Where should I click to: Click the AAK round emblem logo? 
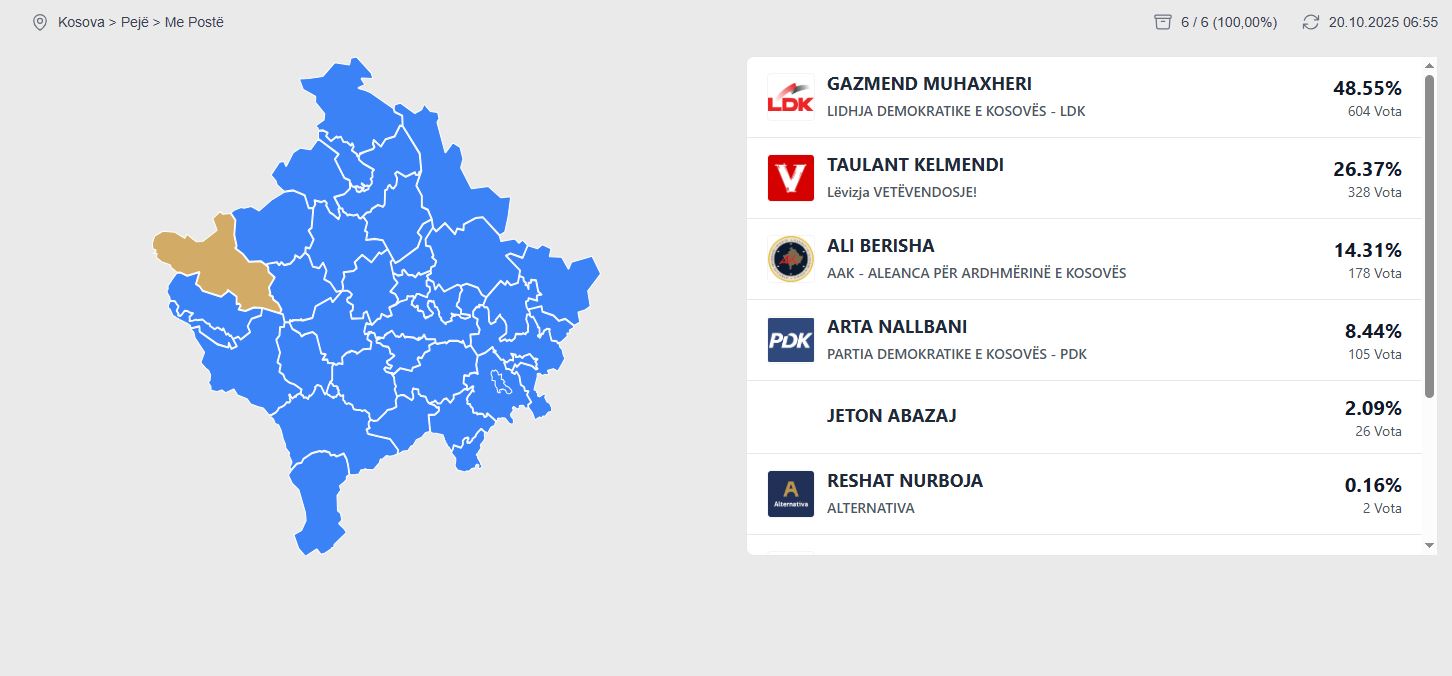pos(790,259)
